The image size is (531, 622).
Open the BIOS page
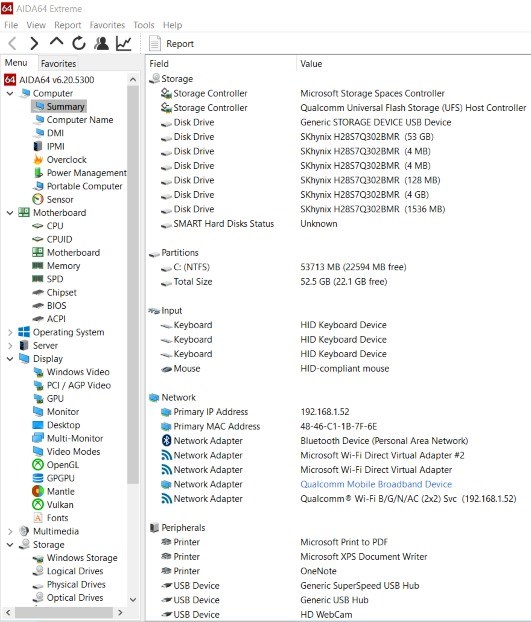click(50, 305)
